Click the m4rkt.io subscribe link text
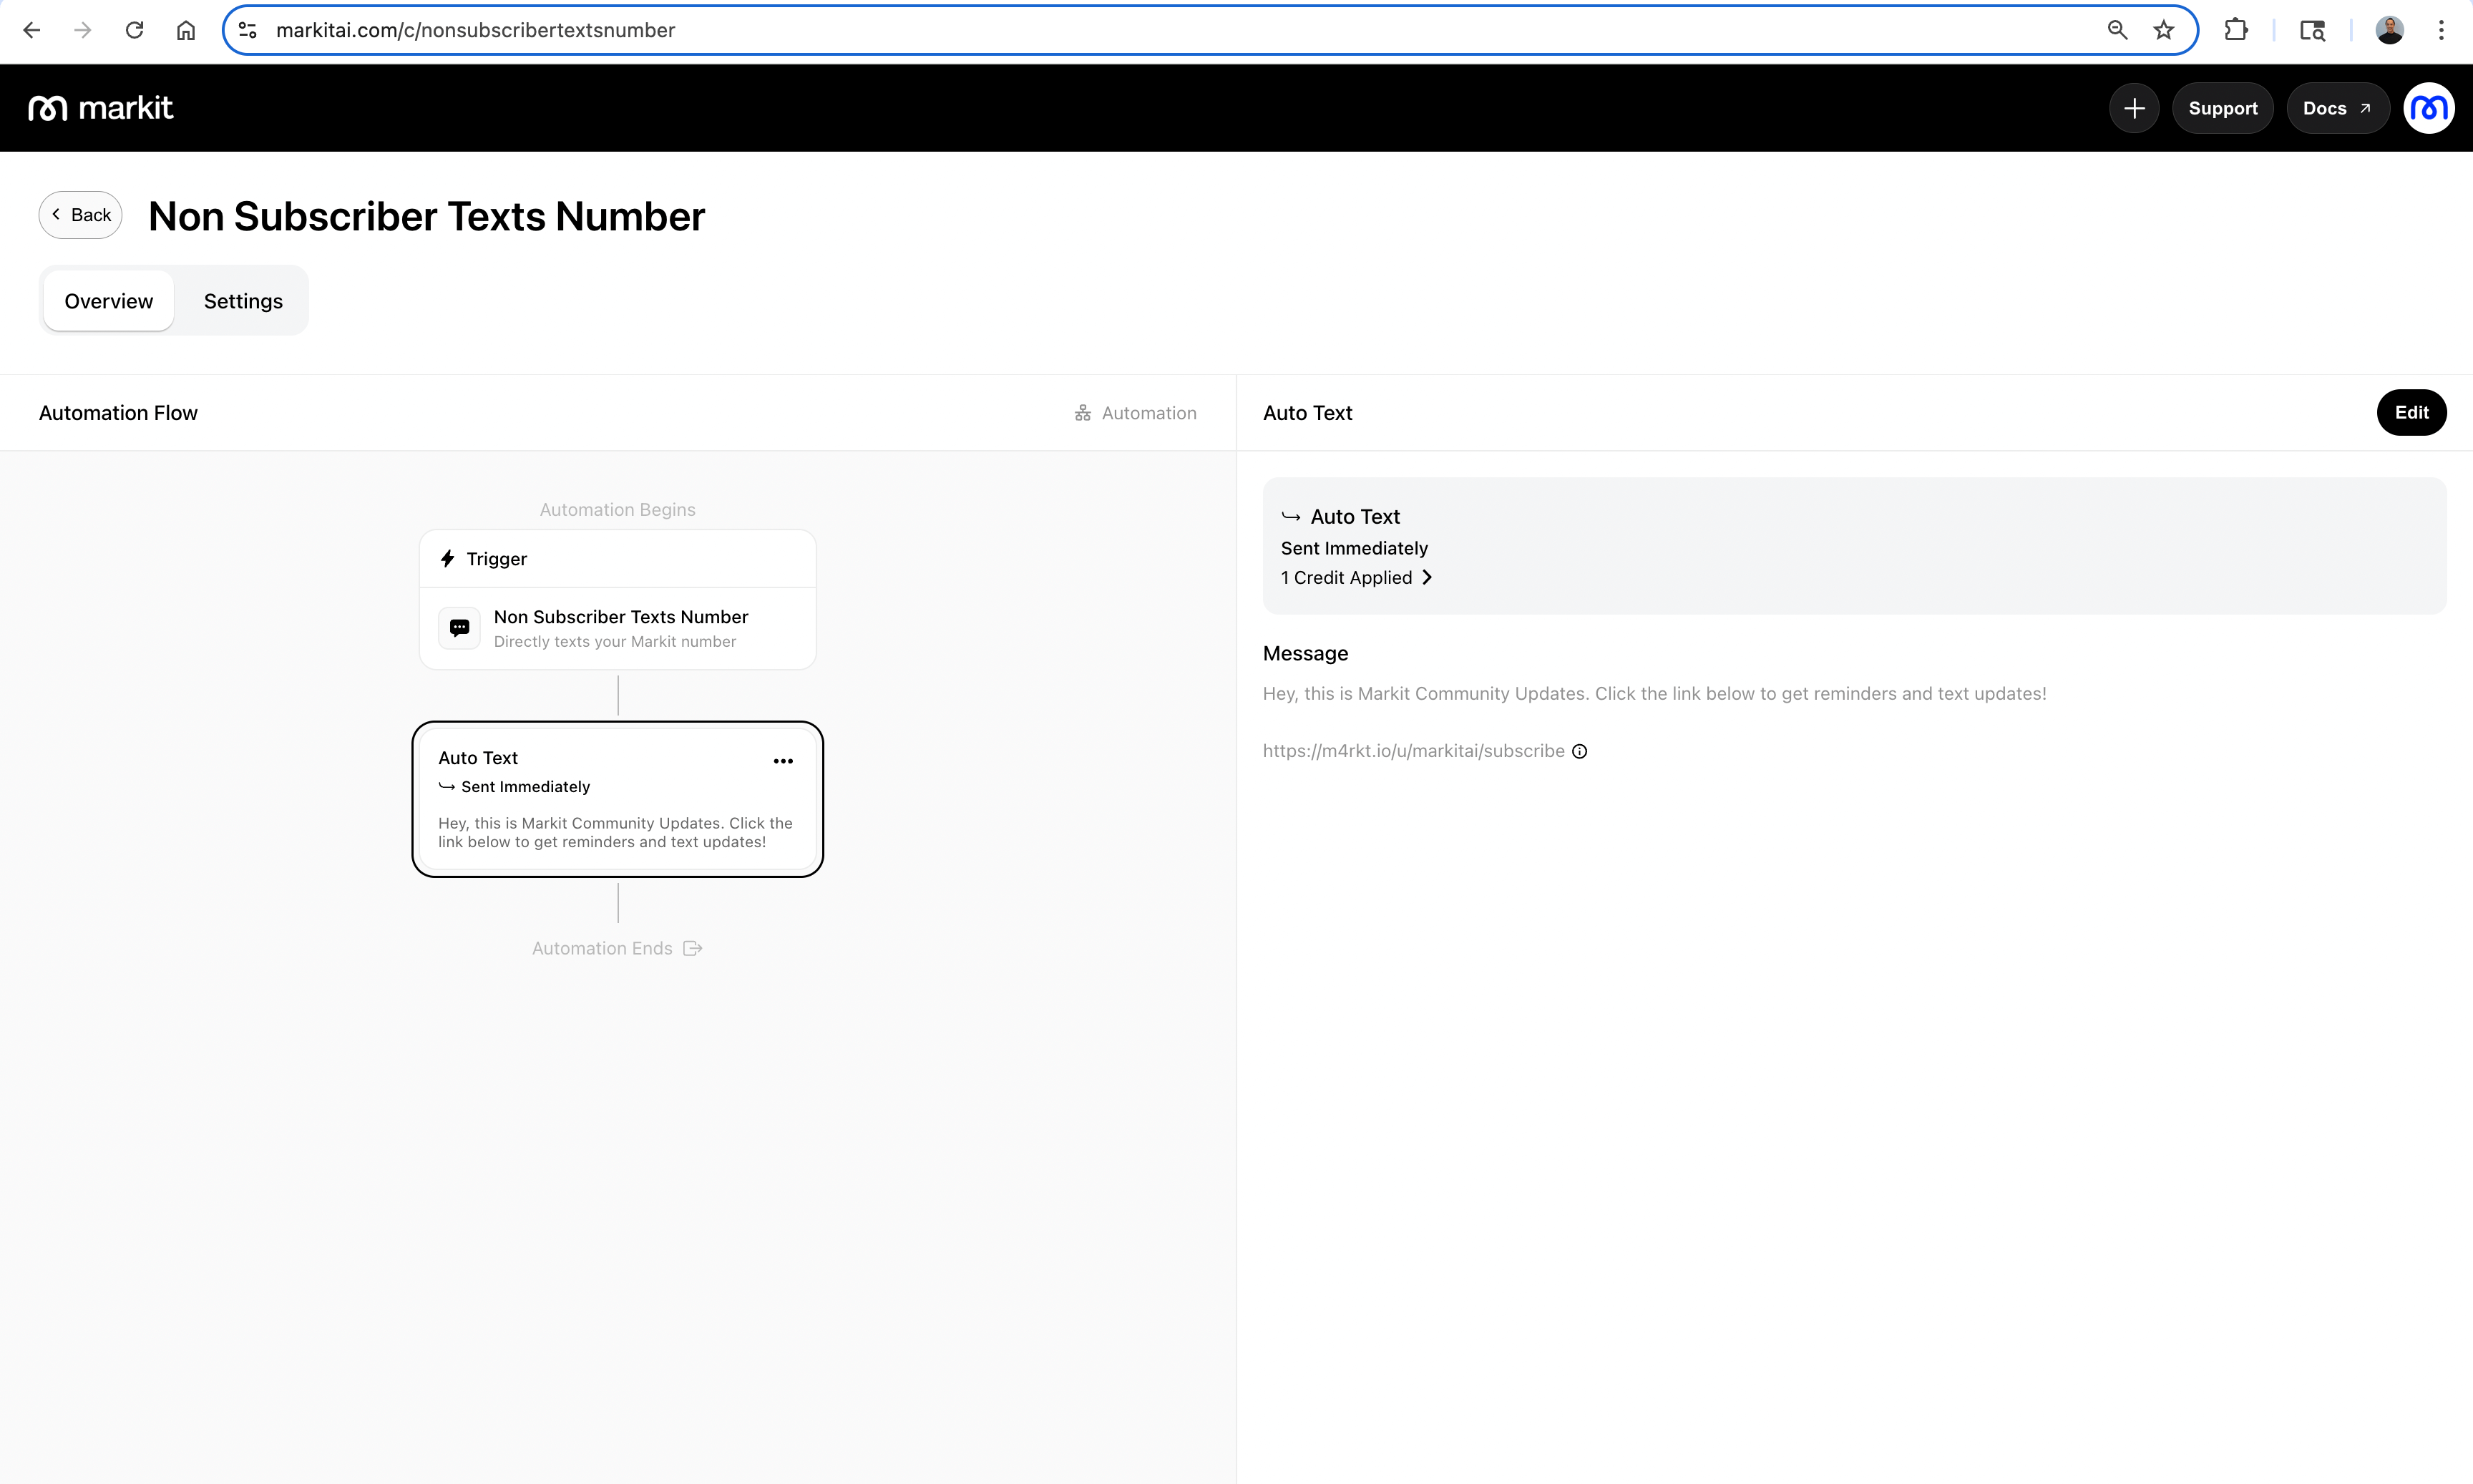 [x=1413, y=751]
